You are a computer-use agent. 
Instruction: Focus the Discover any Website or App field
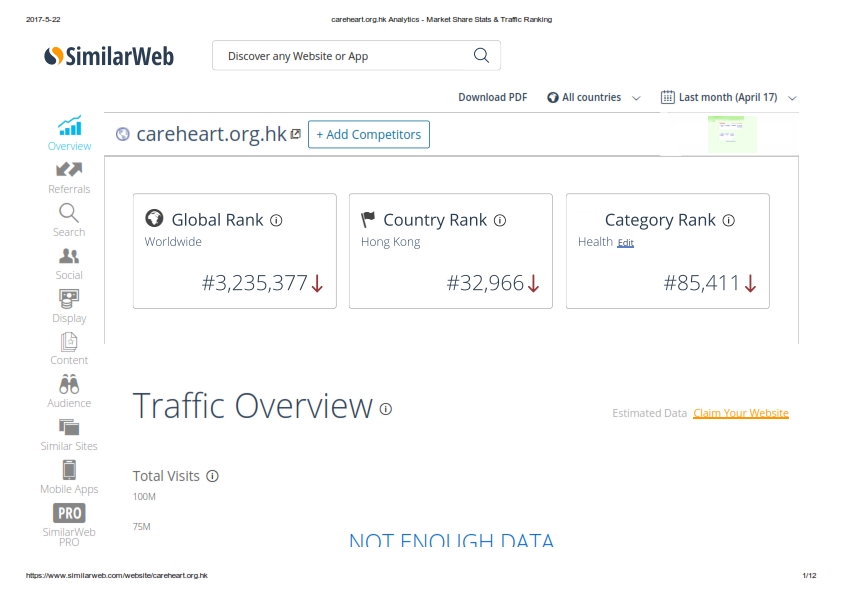pyautogui.click(x=356, y=55)
